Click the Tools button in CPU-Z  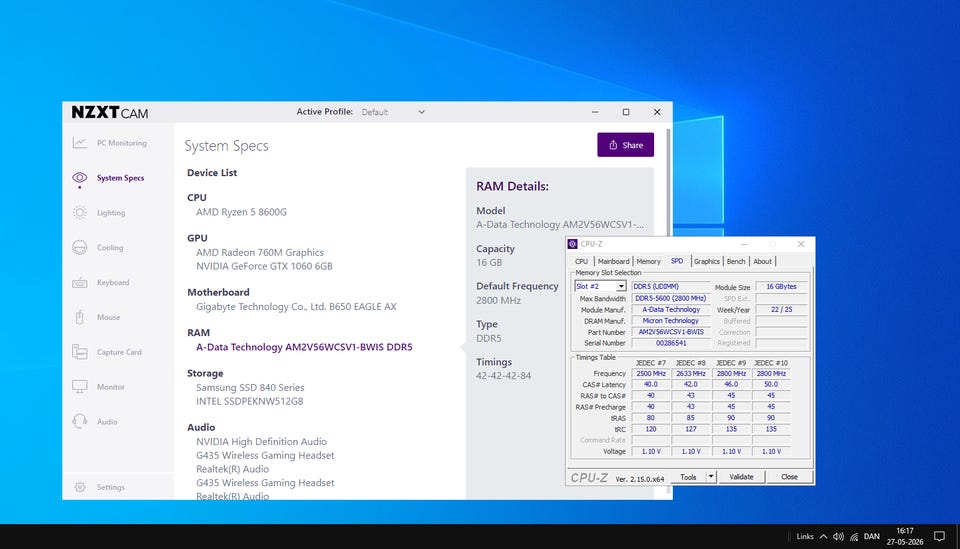coord(688,477)
